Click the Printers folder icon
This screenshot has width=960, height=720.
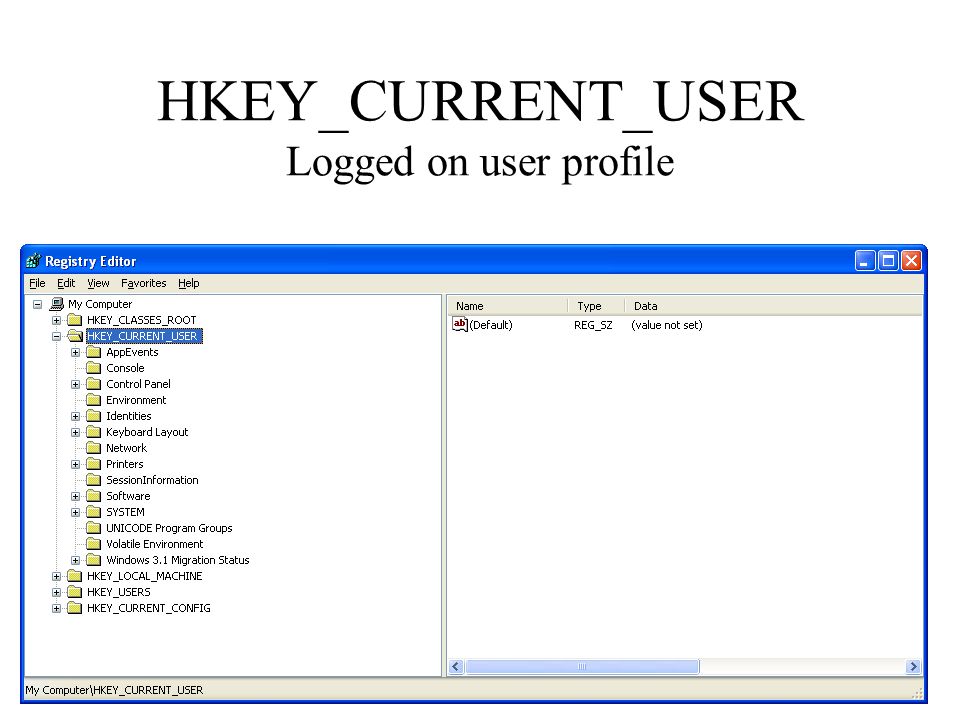click(94, 464)
